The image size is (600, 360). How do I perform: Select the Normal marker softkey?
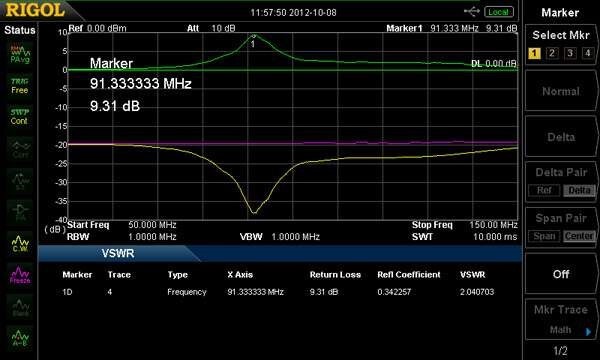[561, 91]
